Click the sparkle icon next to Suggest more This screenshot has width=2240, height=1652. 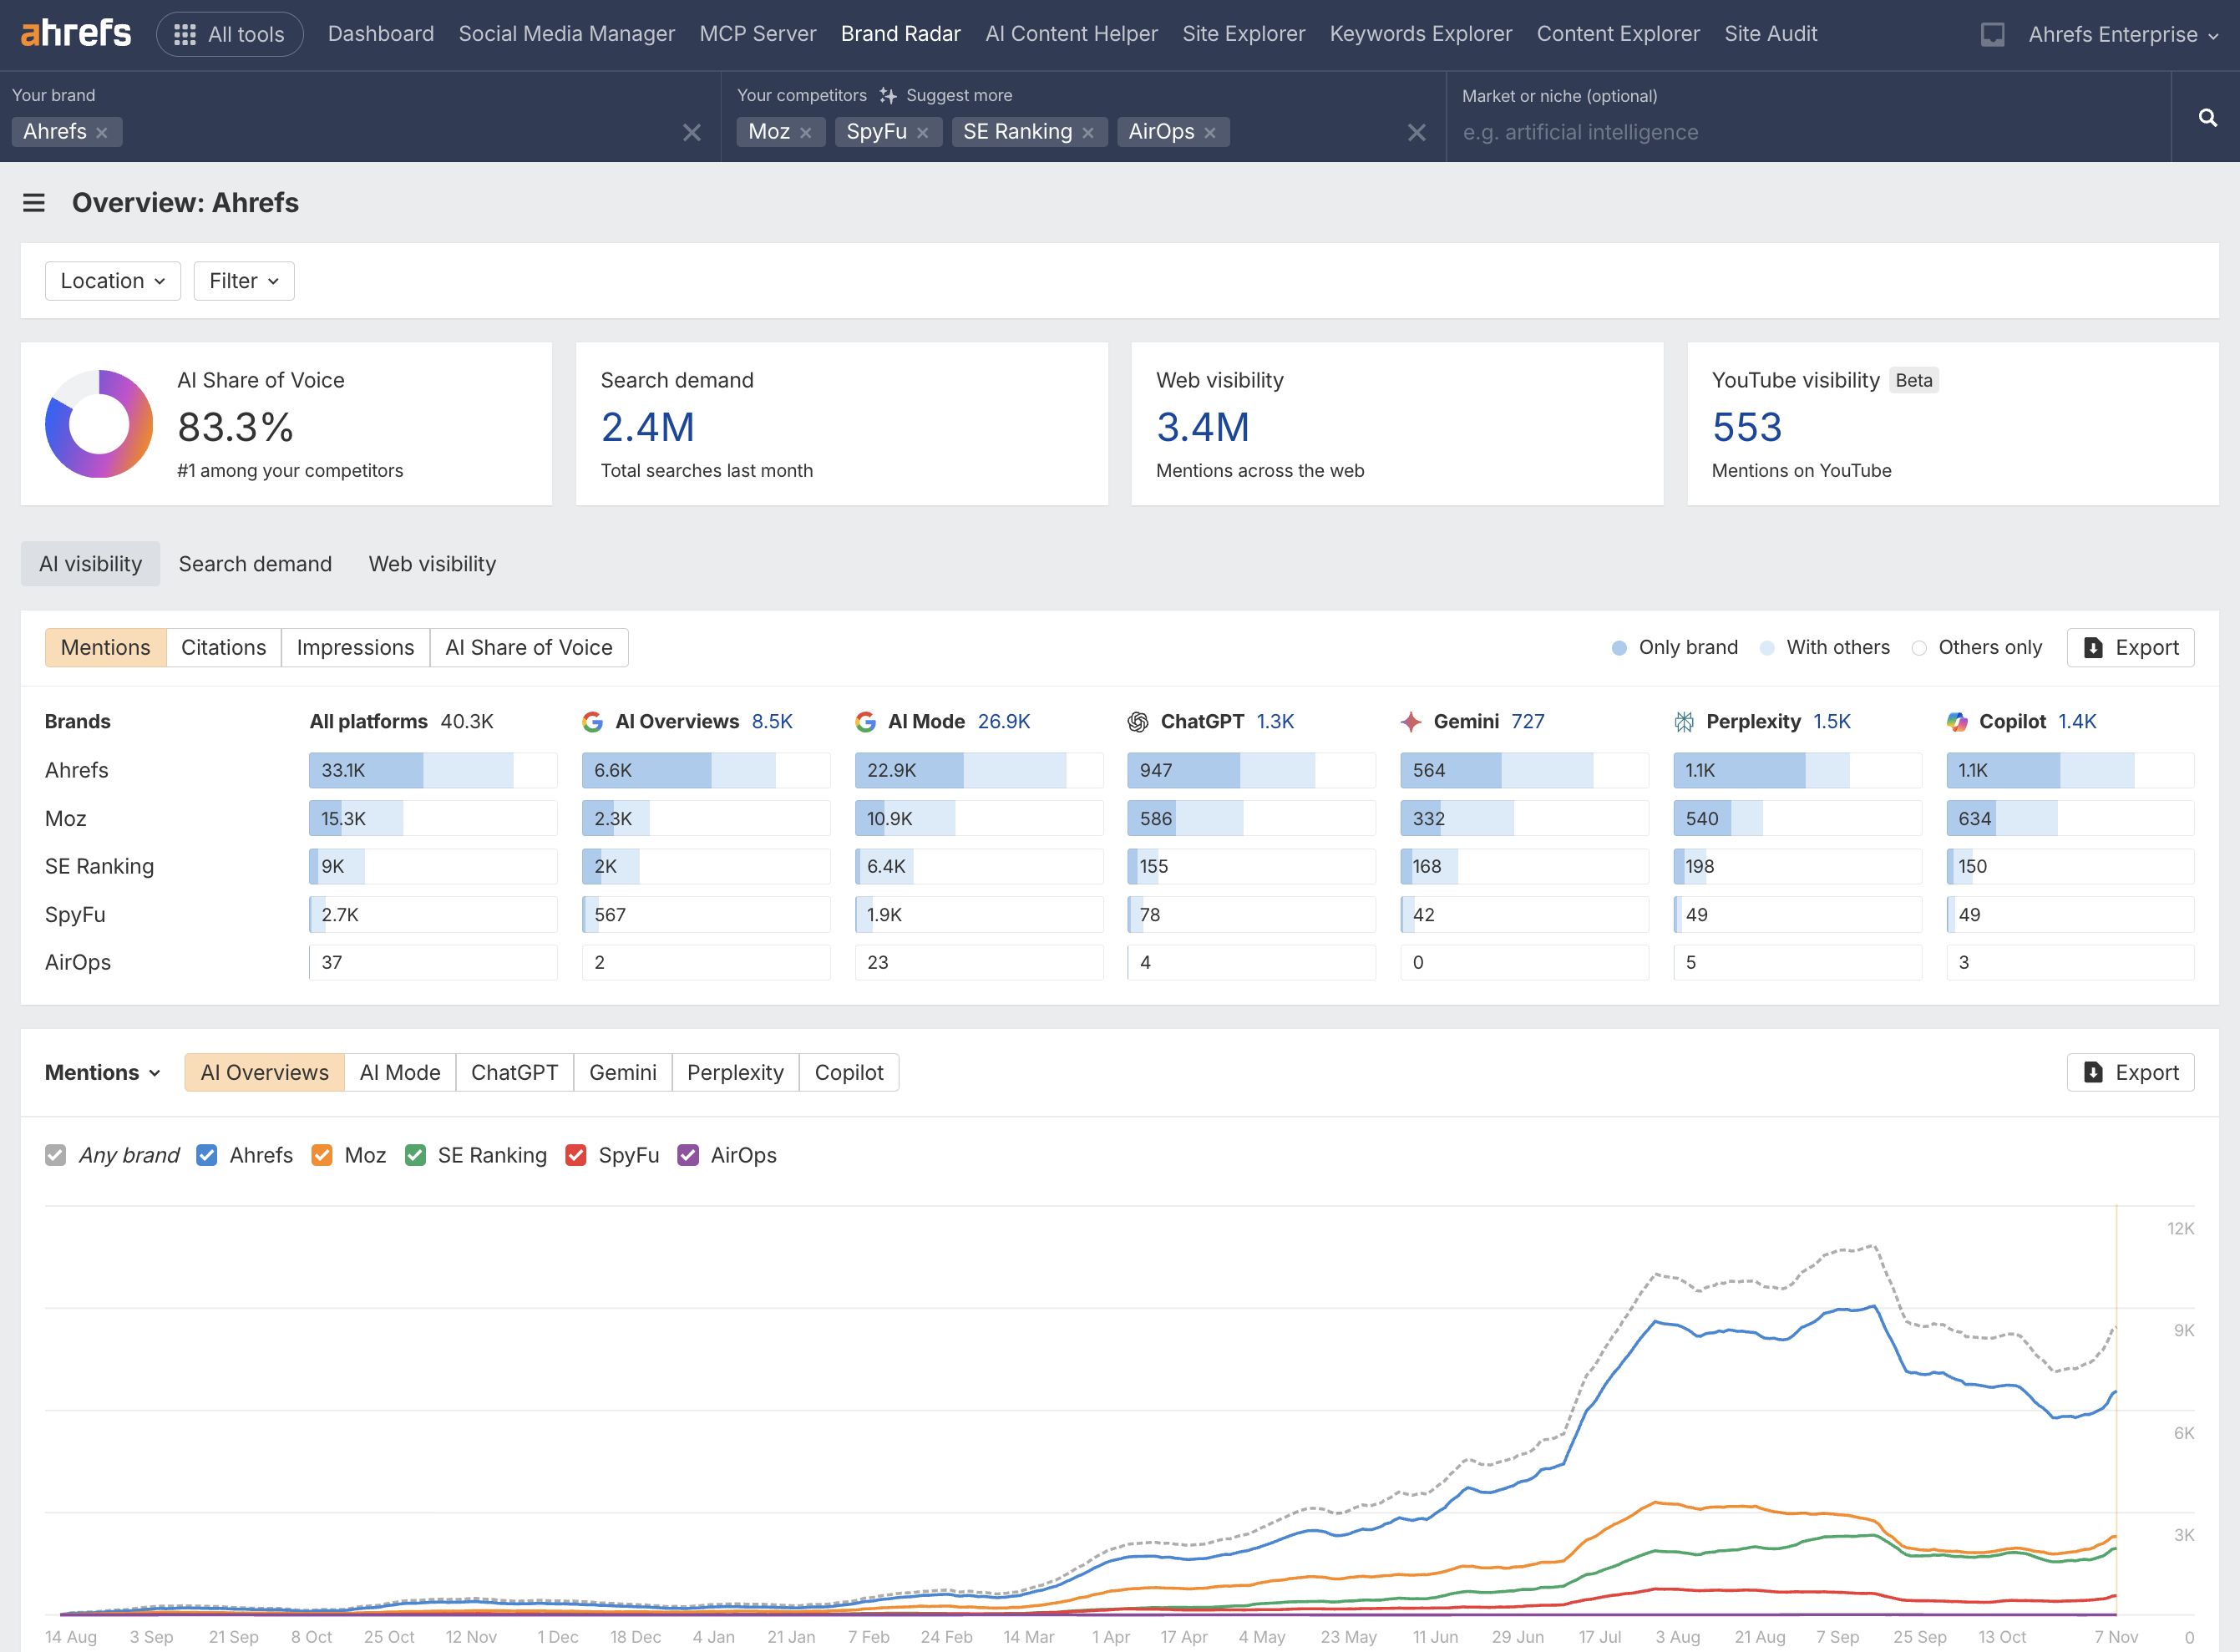click(889, 95)
